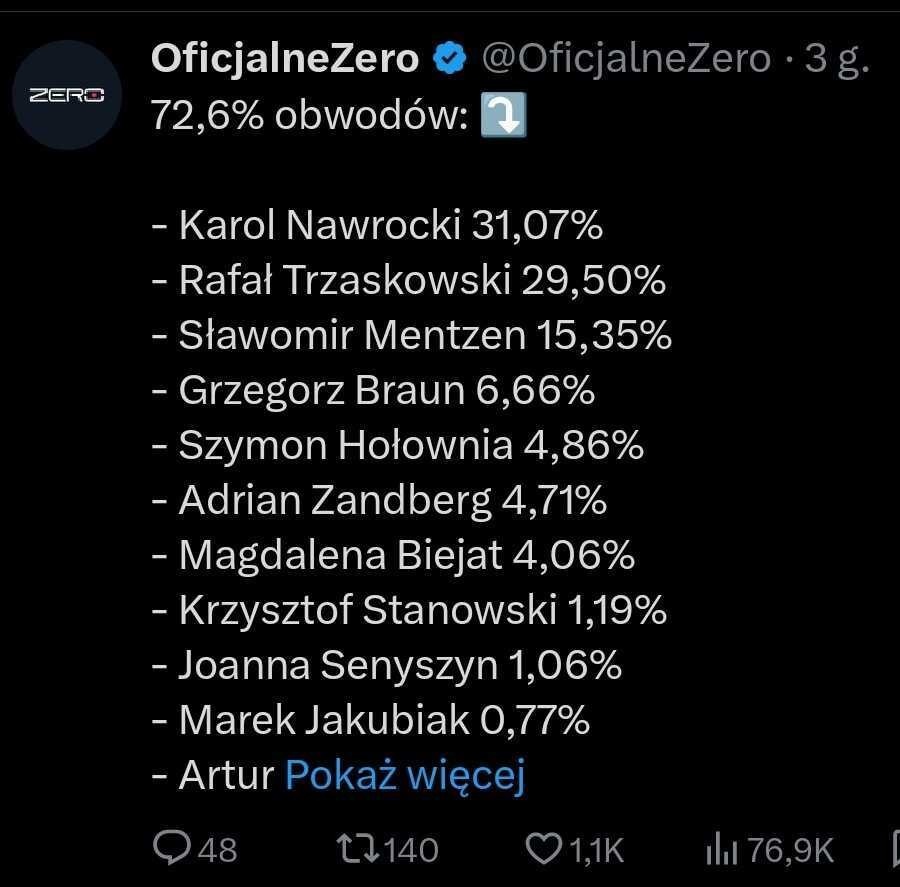Reply using the speech bubble icon

172,849
